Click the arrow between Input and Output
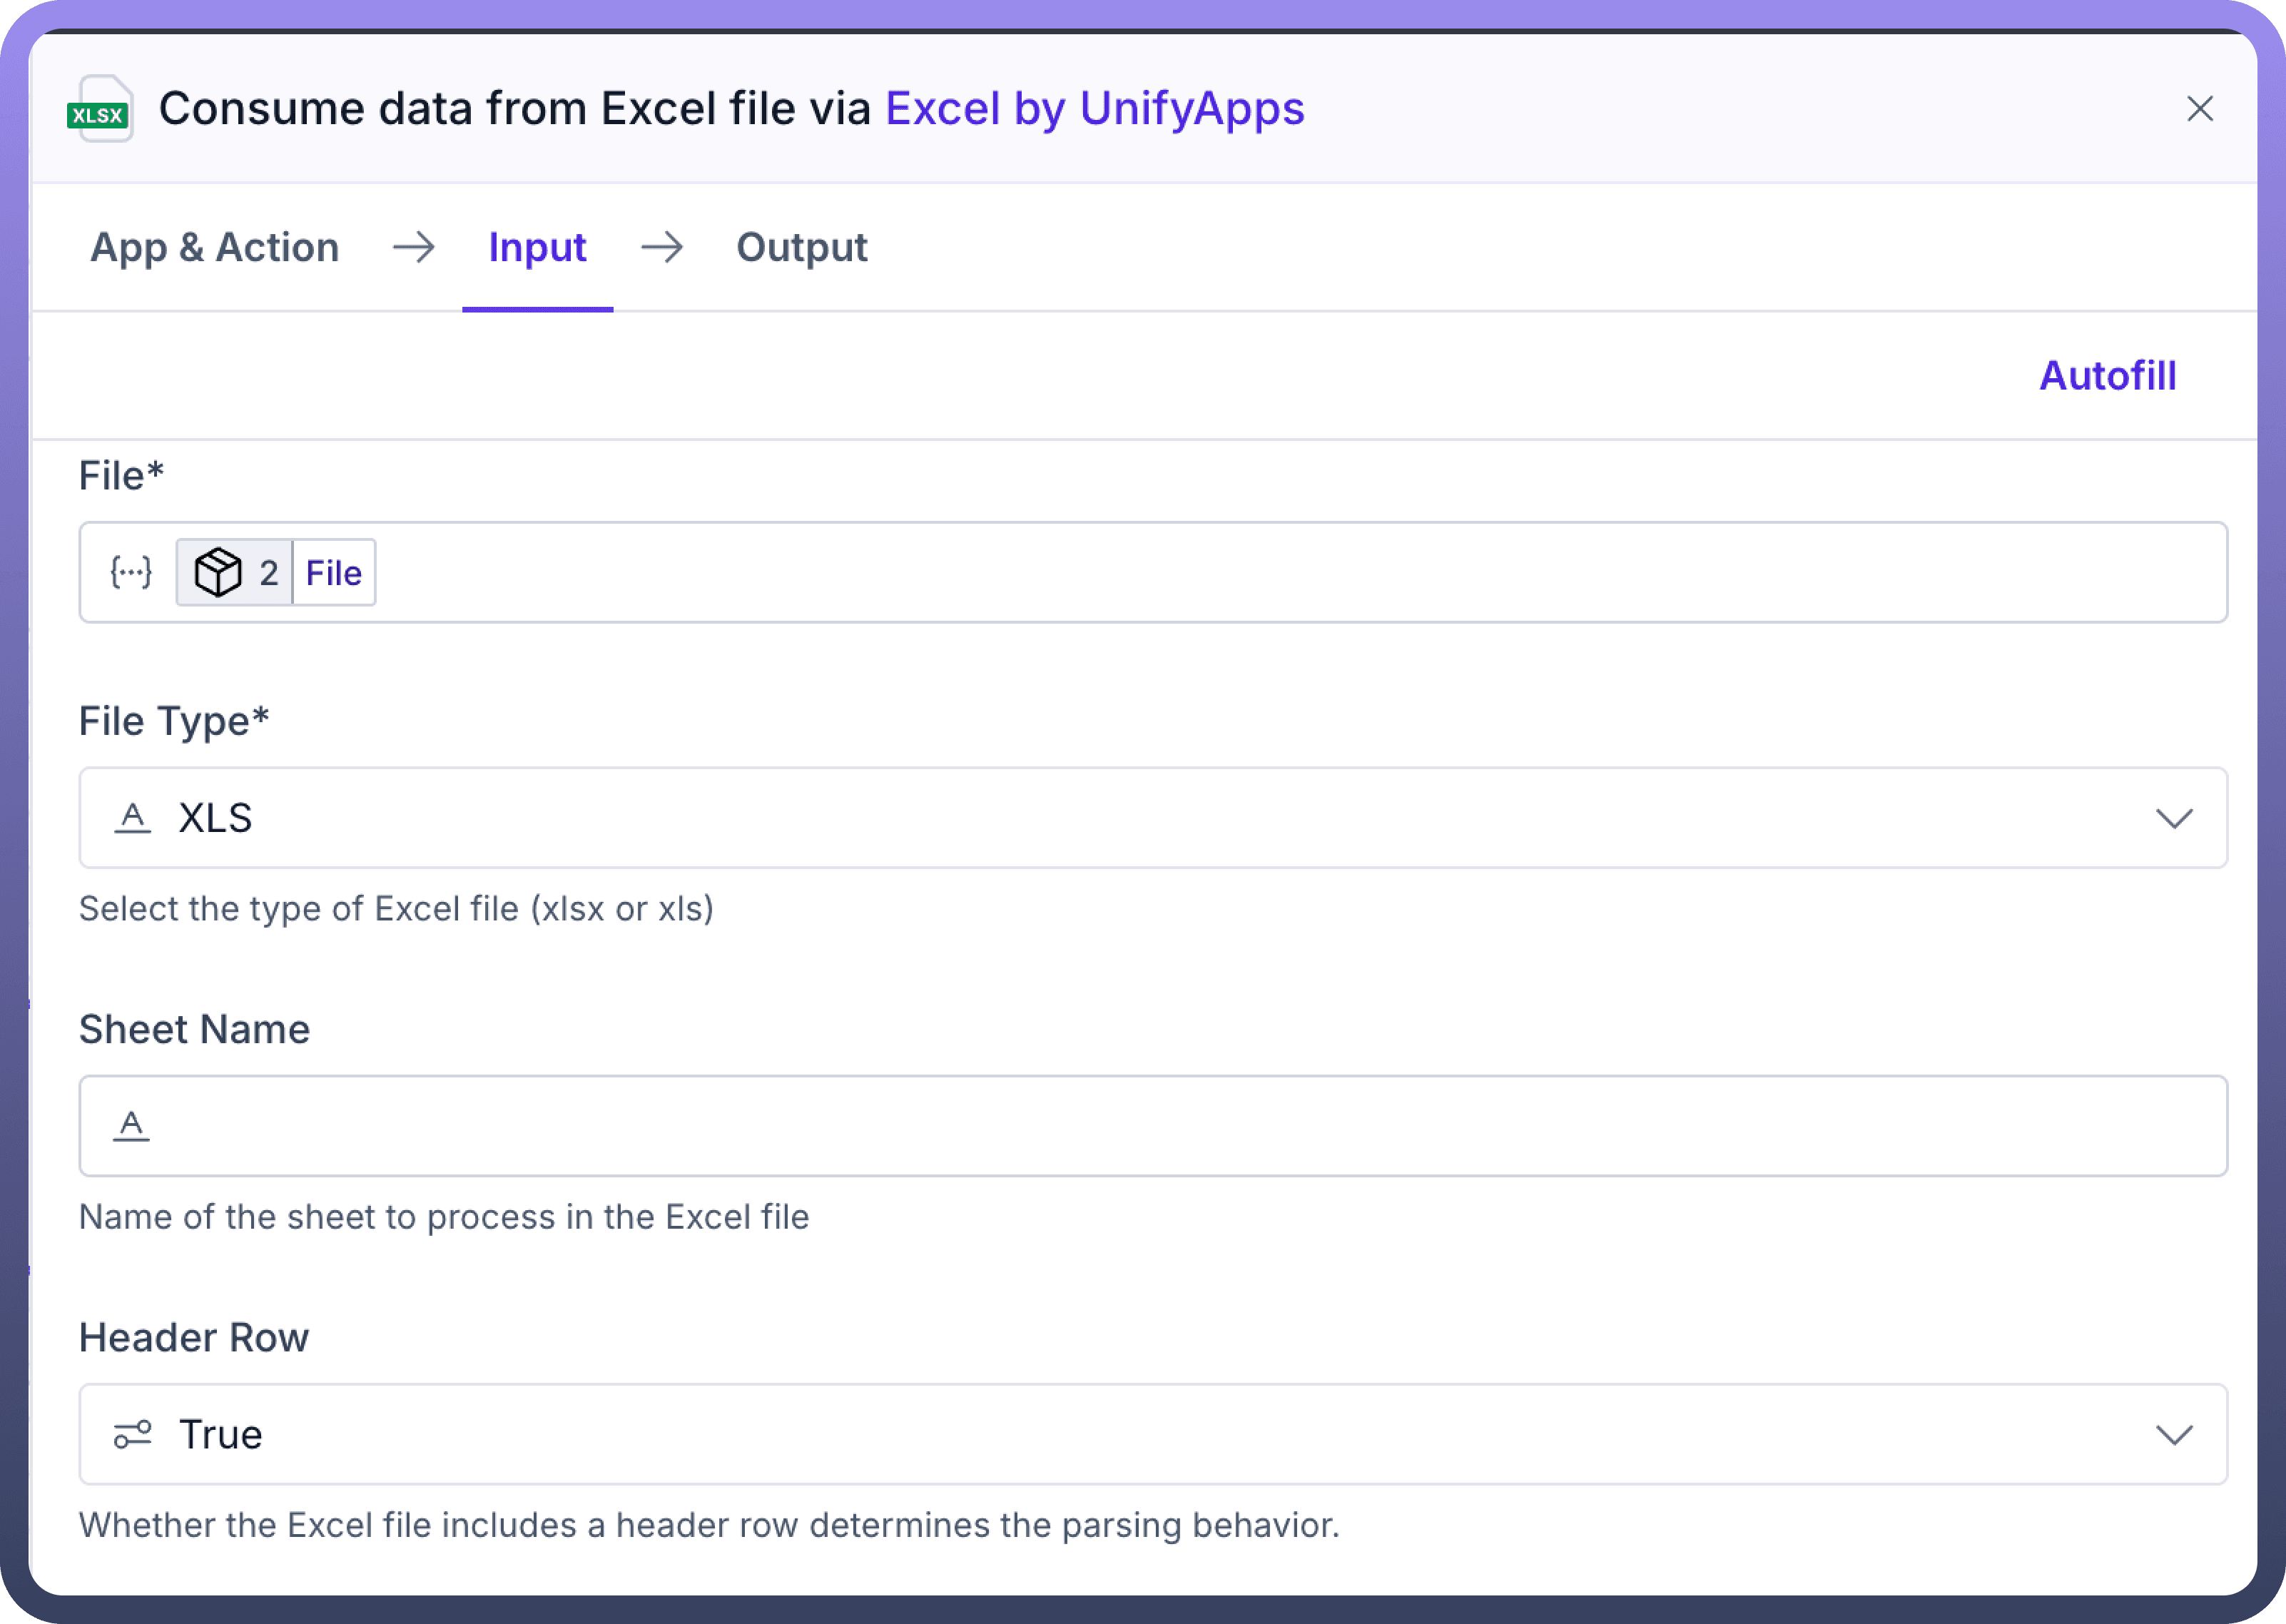This screenshot has width=2286, height=1624. click(662, 247)
